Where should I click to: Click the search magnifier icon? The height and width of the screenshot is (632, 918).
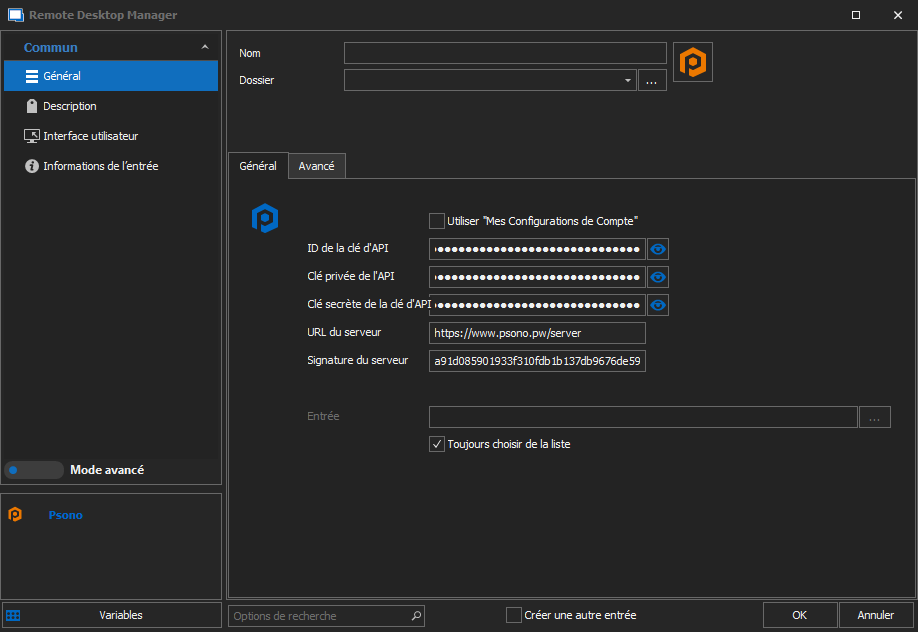[417, 616]
